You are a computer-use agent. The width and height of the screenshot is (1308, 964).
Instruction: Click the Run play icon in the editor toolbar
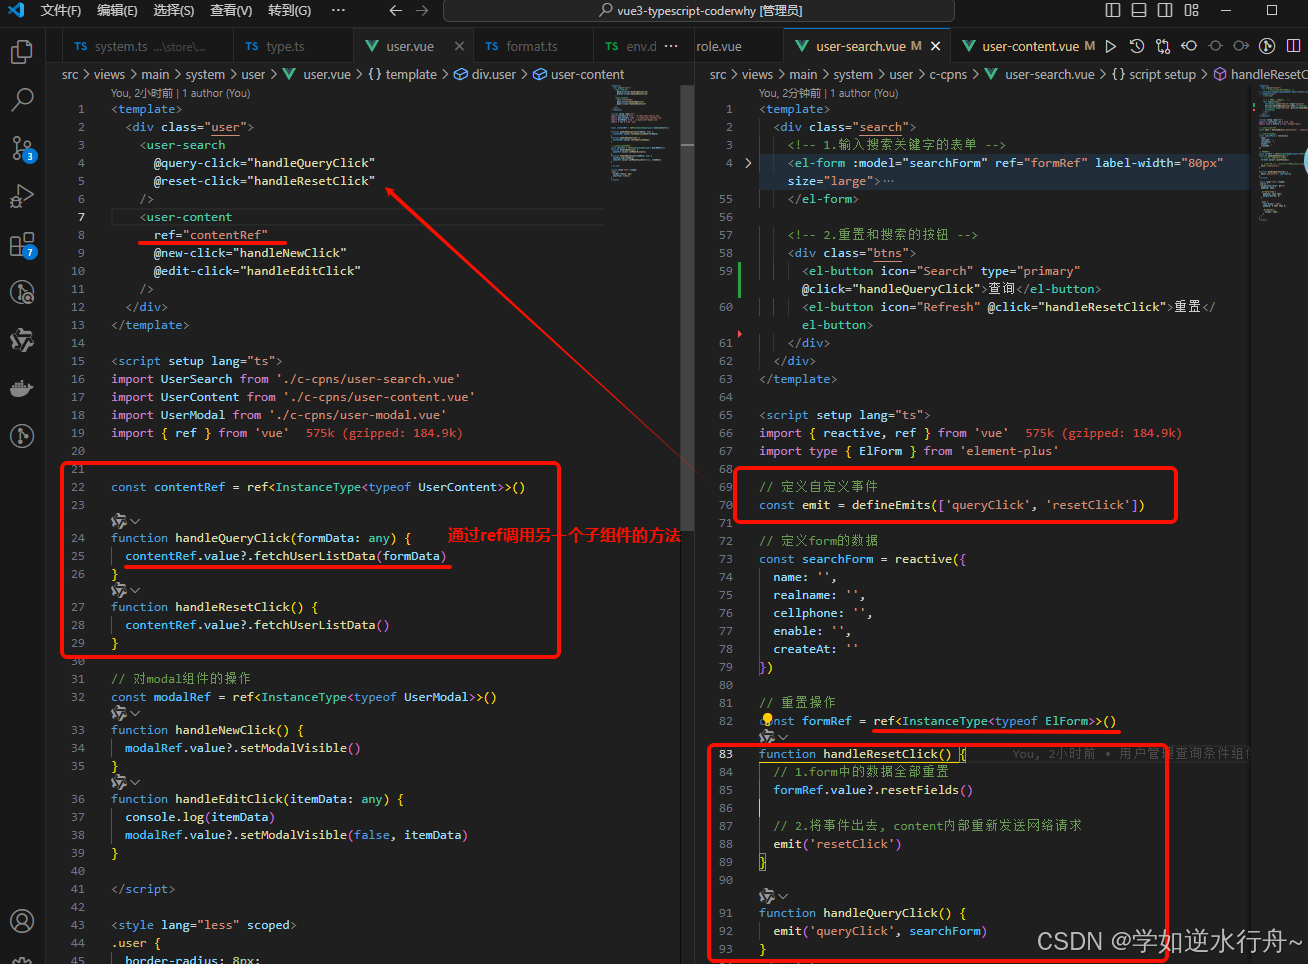click(x=1111, y=46)
